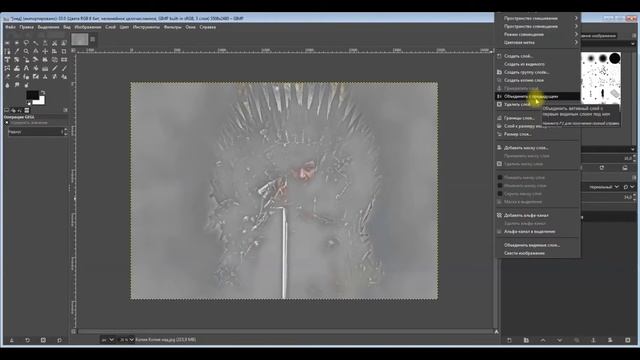Raise layer arrow in Layers panel
This screenshot has height=360, width=640.
click(x=543, y=340)
